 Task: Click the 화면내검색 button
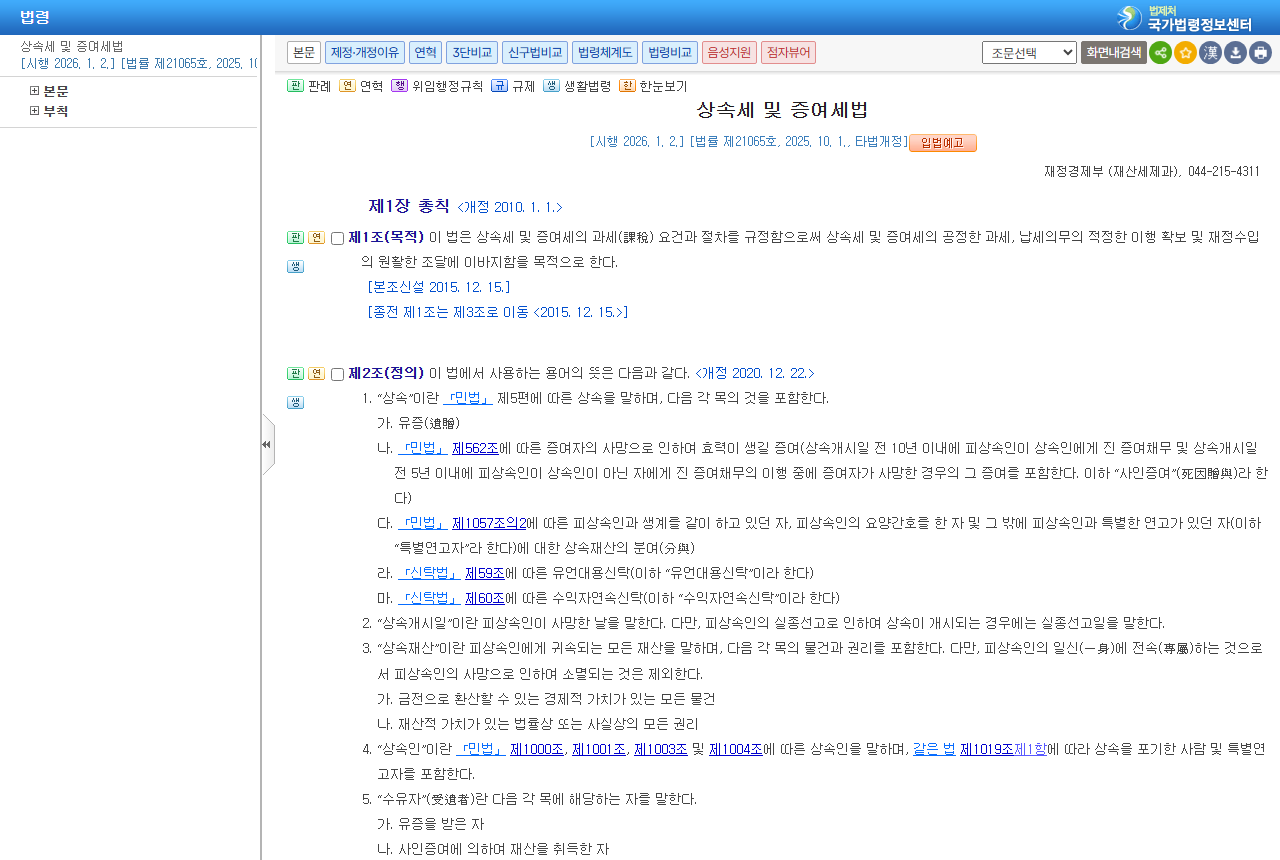point(1113,53)
